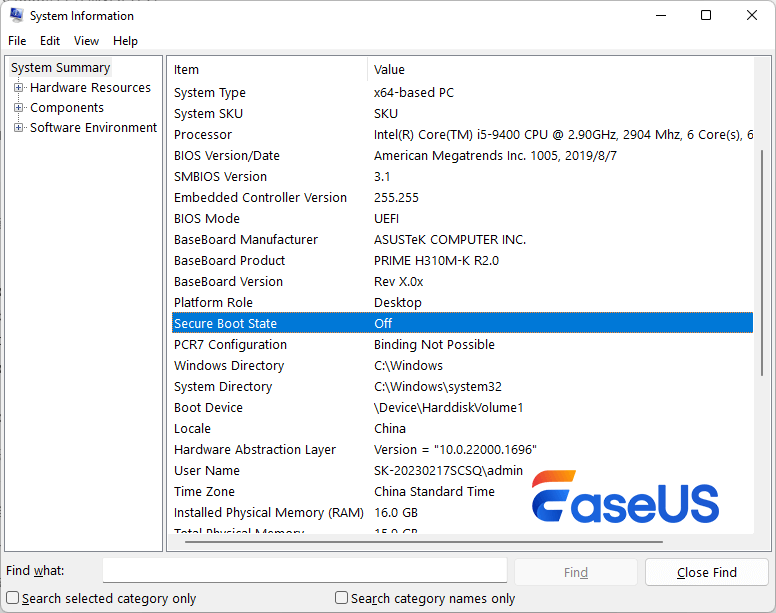Image resolution: width=776 pixels, height=613 pixels.
Task: Select the Embedded Controller Version row
Action: click(462, 197)
